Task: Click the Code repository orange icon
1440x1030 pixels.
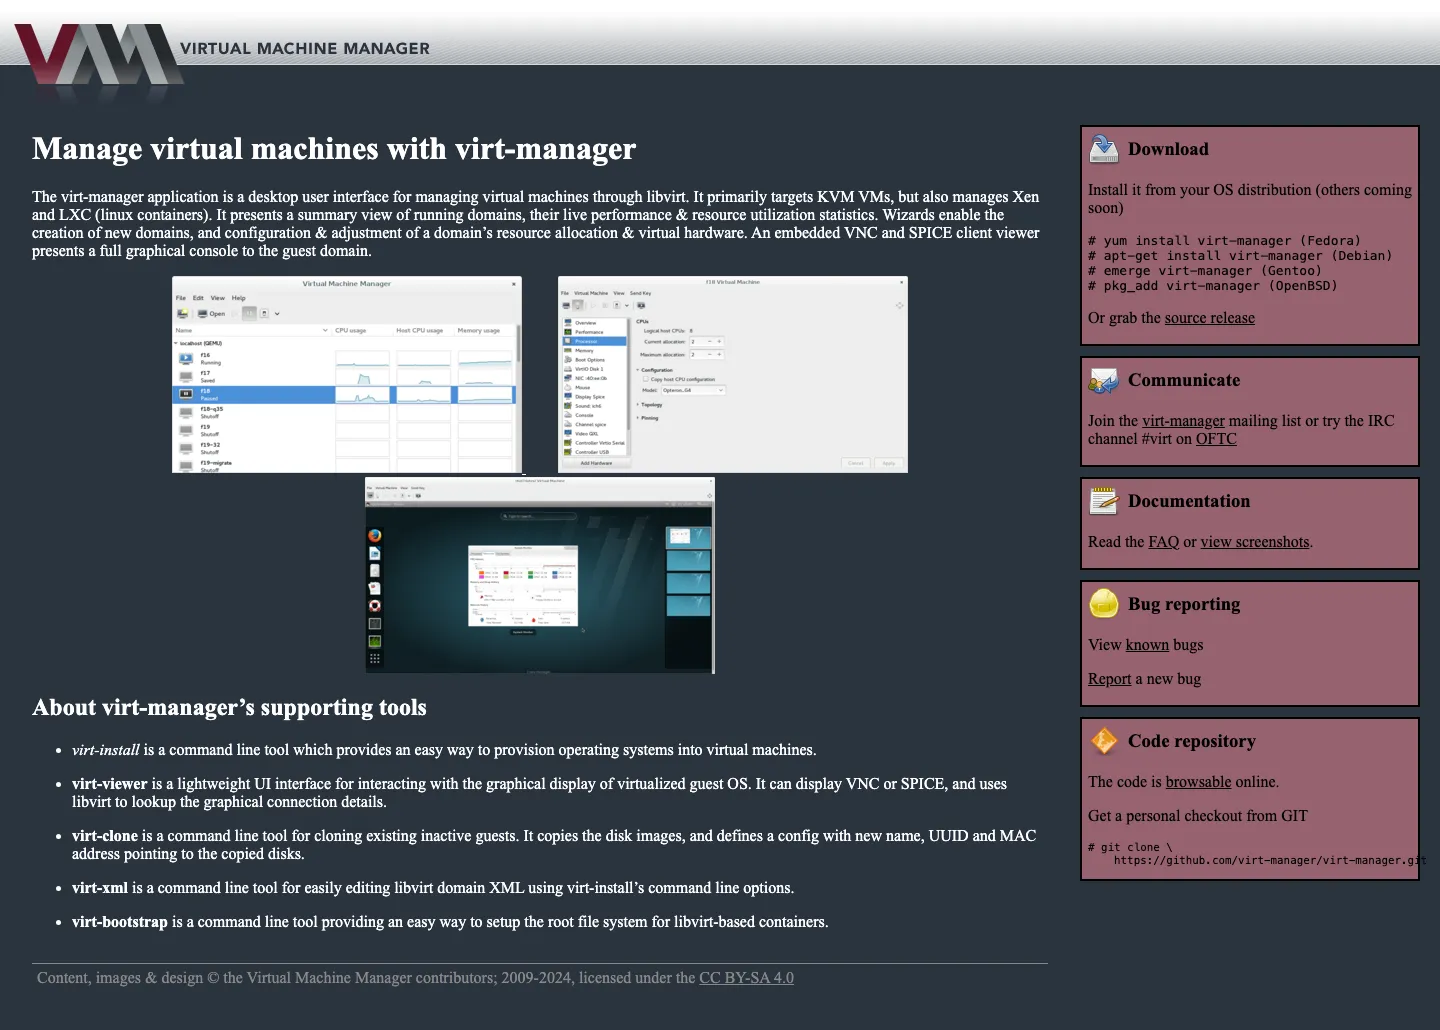Action: pyautogui.click(x=1104, y=741)
